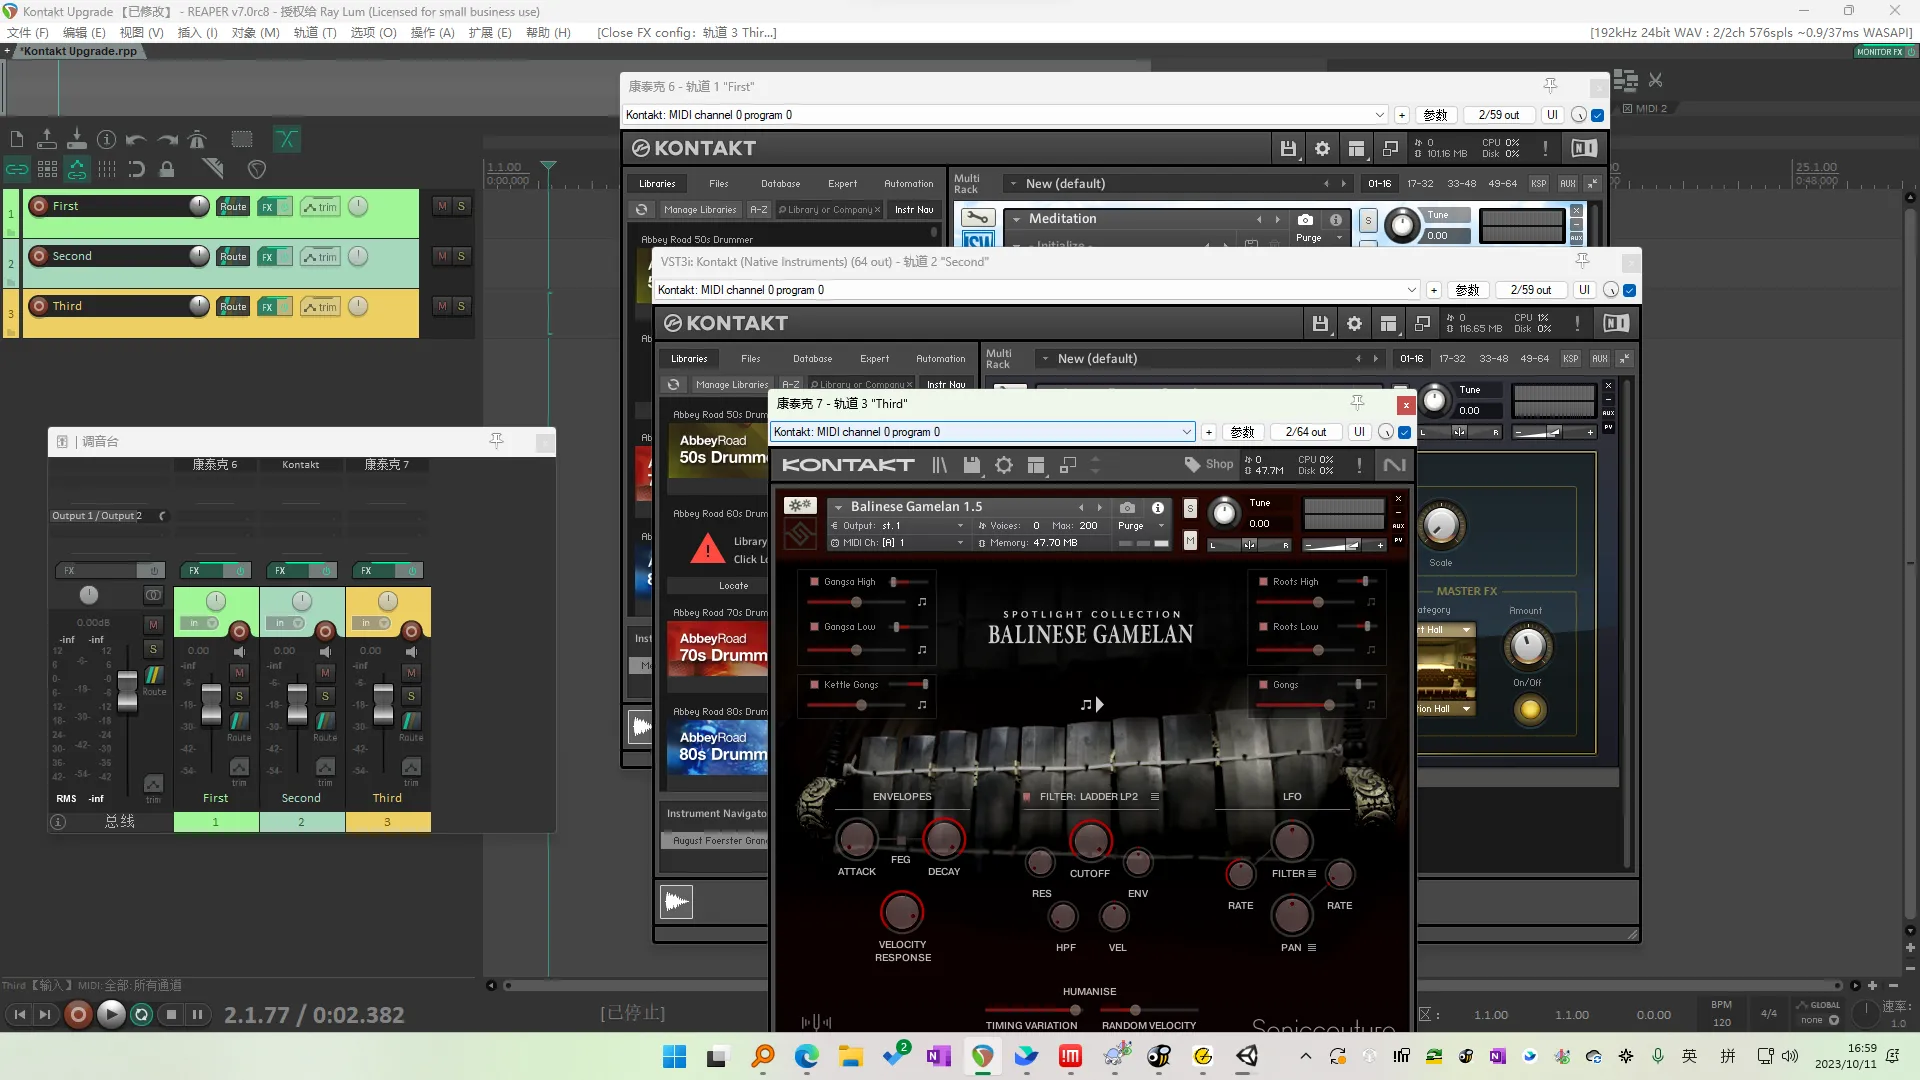Open Balinese Gamelan info icon
Viewport: 1920px width, 1080px height.
[1158, 507]
